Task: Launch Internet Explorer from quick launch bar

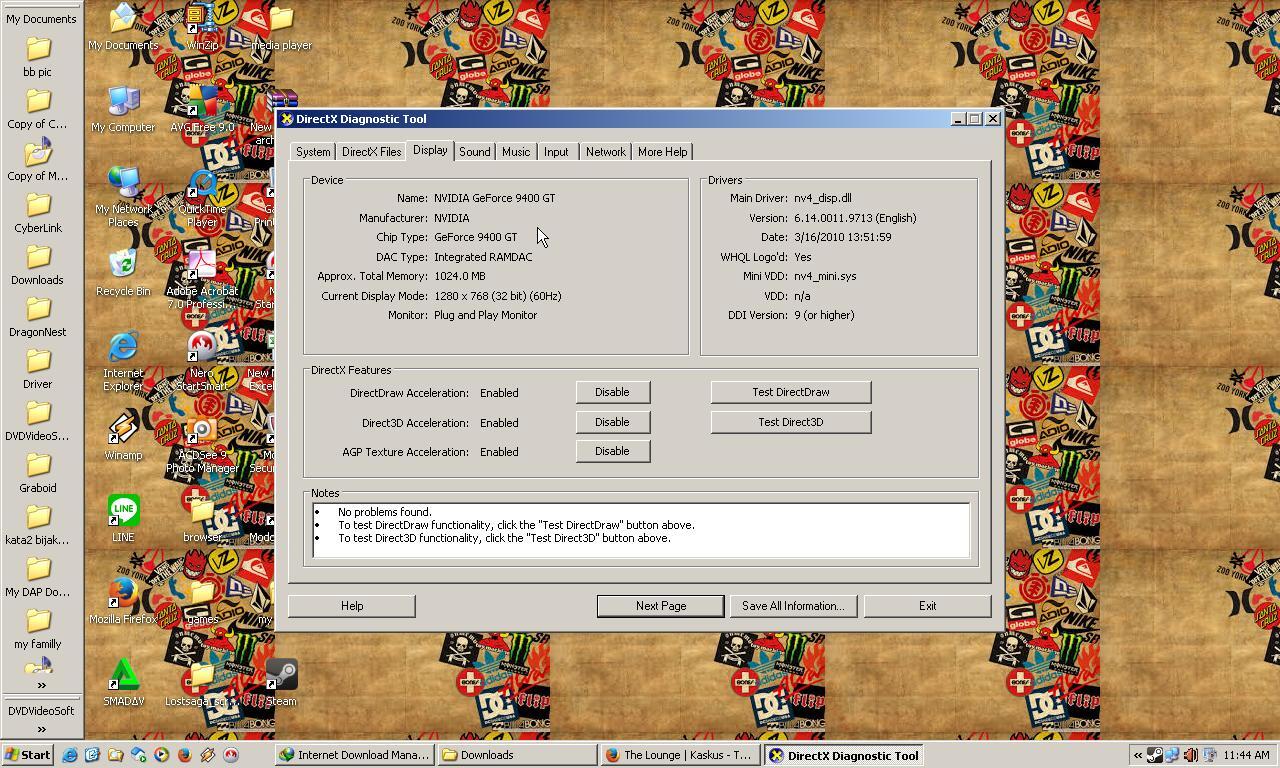Action: click(x=69, y=755)
